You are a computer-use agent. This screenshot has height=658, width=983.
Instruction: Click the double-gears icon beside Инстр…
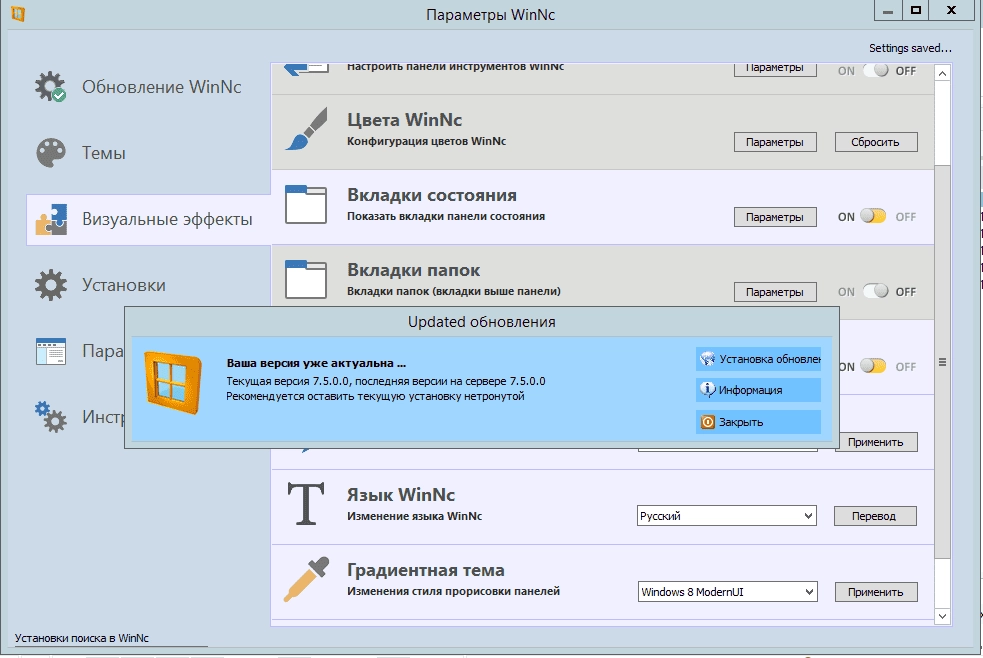[x=50, y=417]
